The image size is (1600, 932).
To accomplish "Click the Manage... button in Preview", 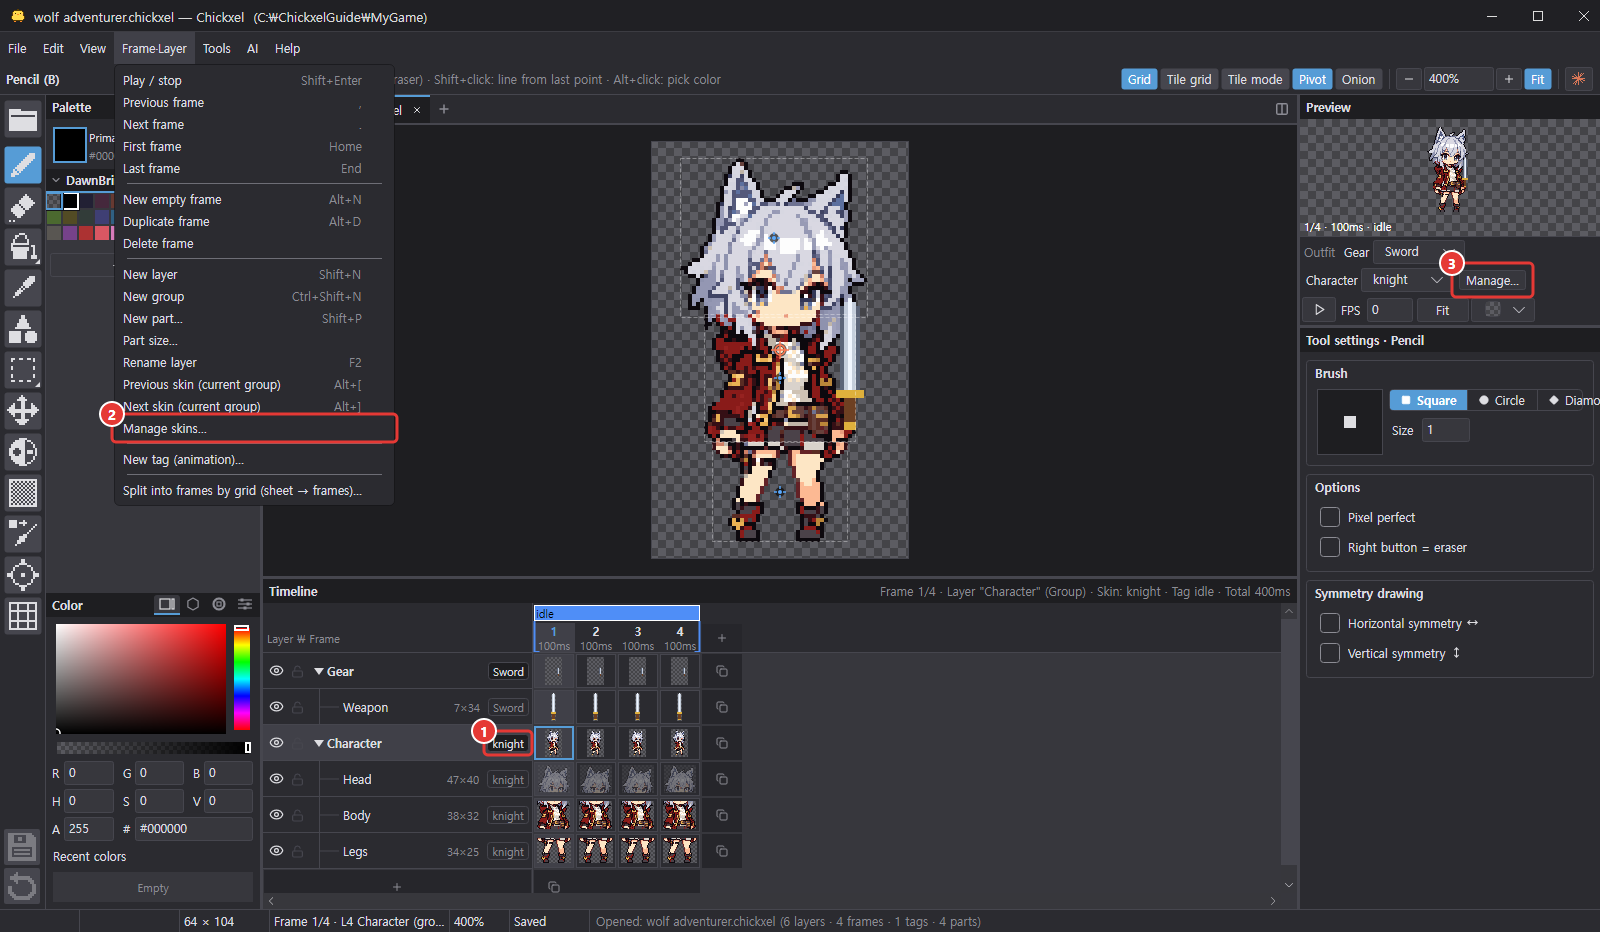I will coord(1492,281).
